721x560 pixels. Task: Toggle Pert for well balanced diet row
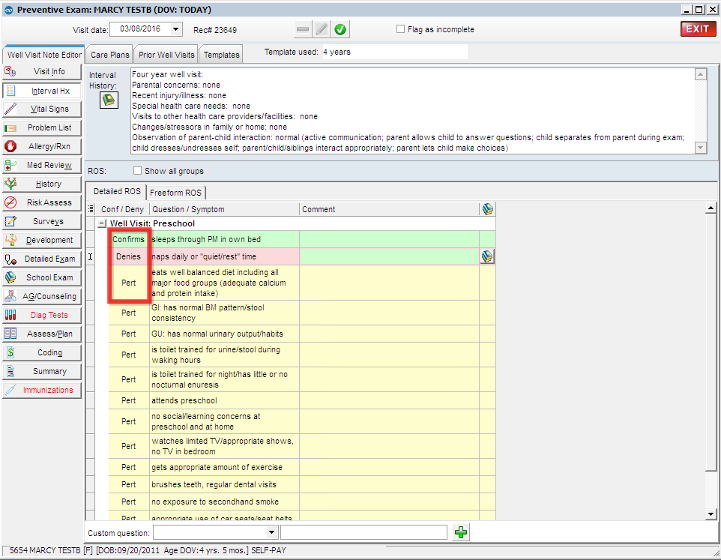[x=129, y=283]
